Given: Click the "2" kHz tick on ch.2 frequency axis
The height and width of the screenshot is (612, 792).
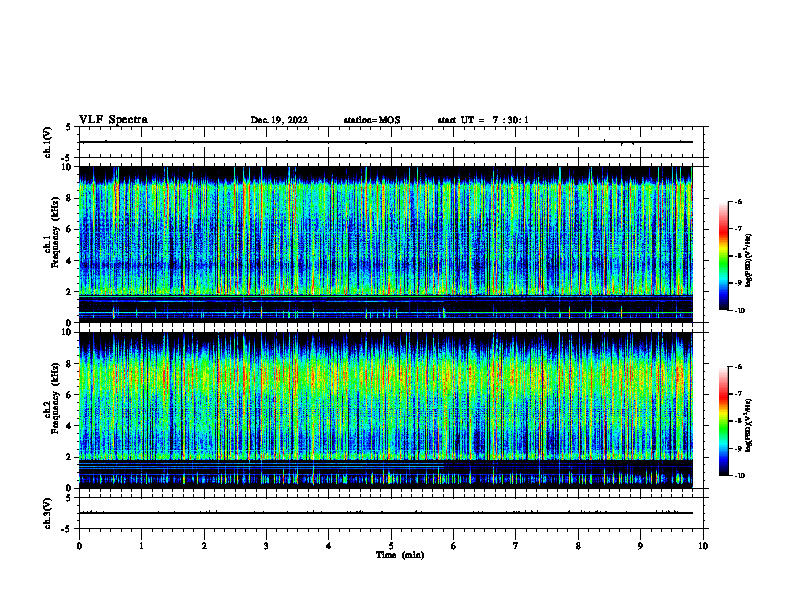Looking at the screenshot, I should point(69,457).
